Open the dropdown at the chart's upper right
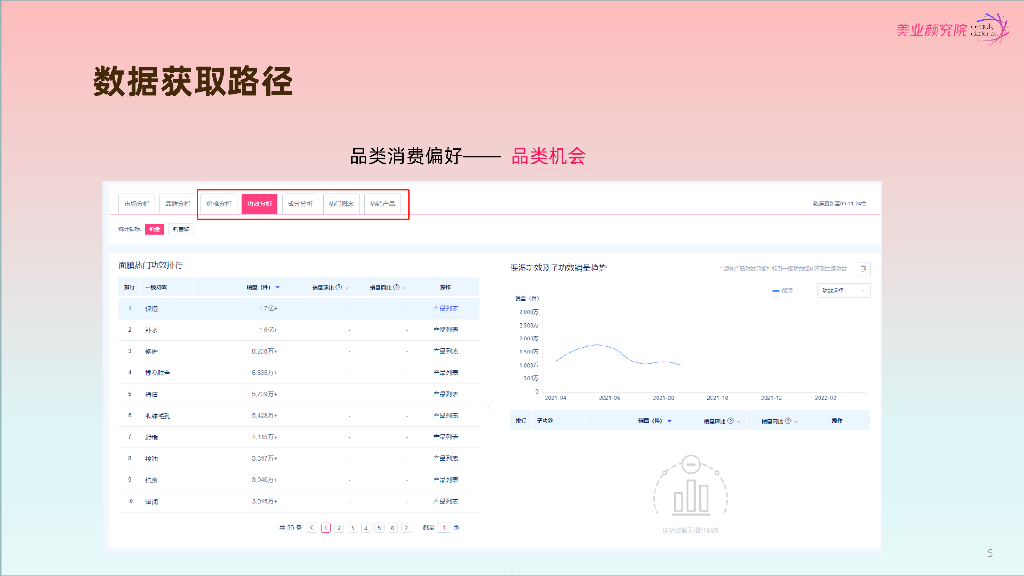The image size is (1024, 576). click(843, 291)
